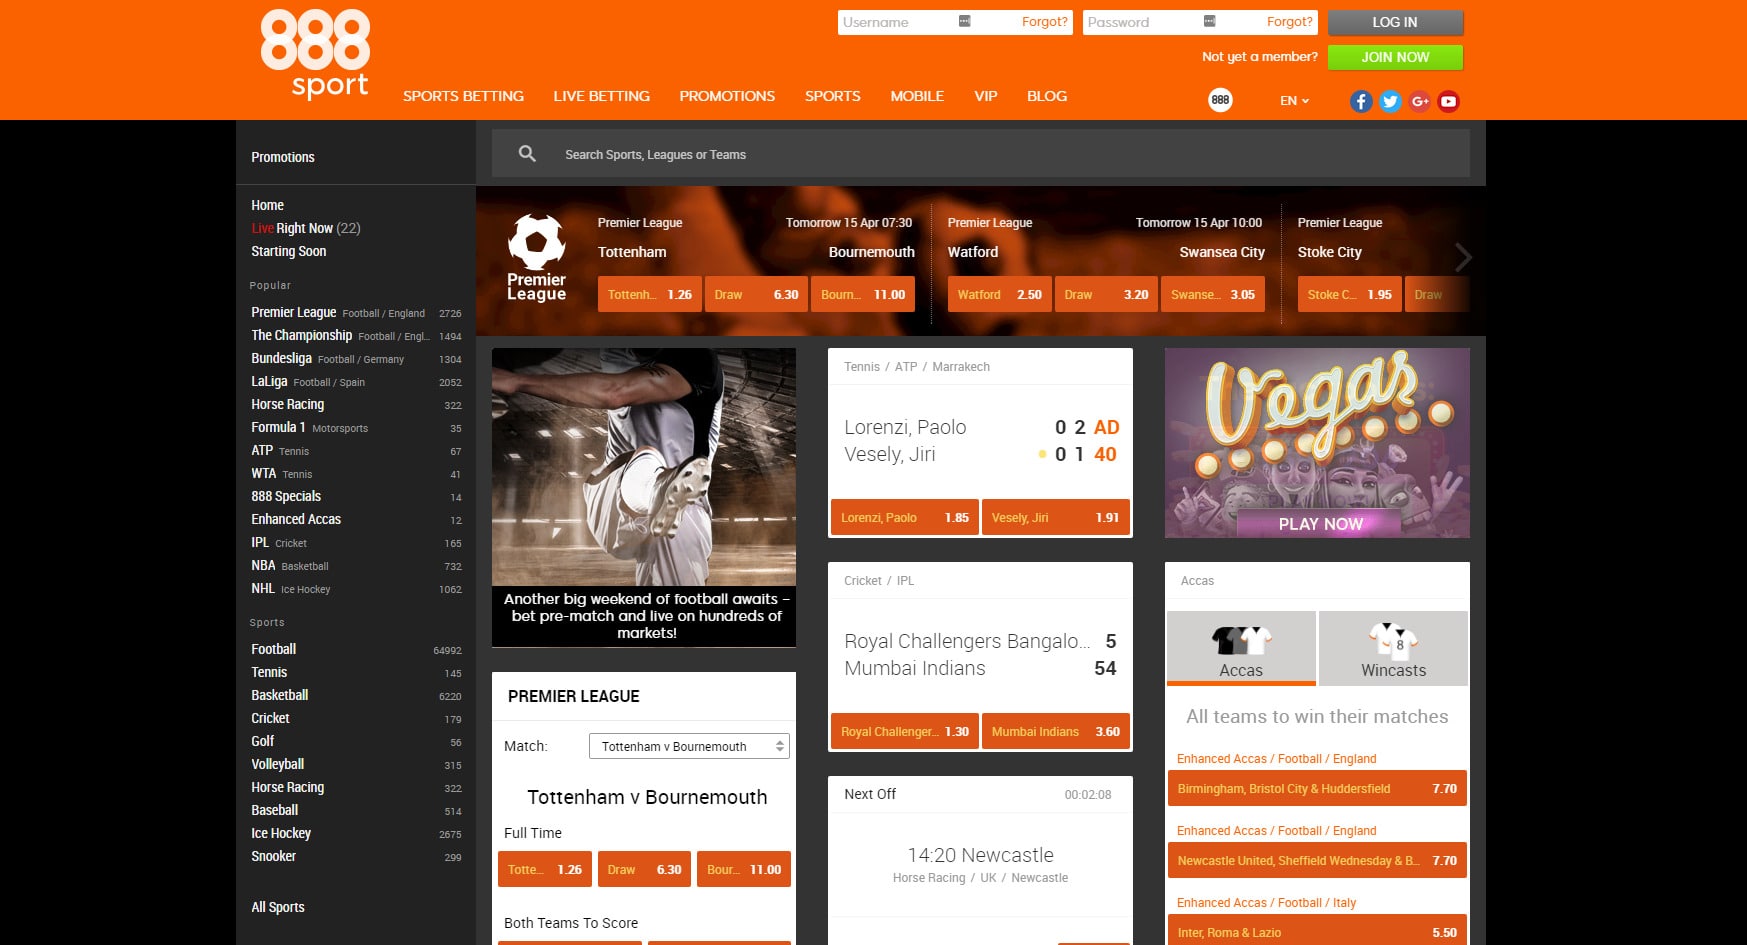Go to Home in the sidebar
The height and width of the screenshot is (945, 1747).
tap(267, 205)
